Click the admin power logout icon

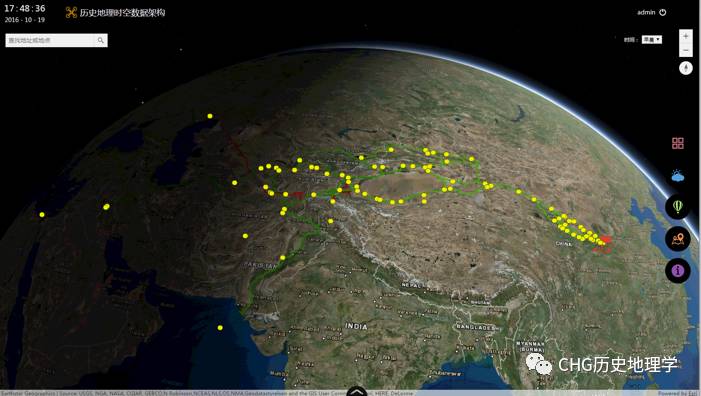pos(663,13)
